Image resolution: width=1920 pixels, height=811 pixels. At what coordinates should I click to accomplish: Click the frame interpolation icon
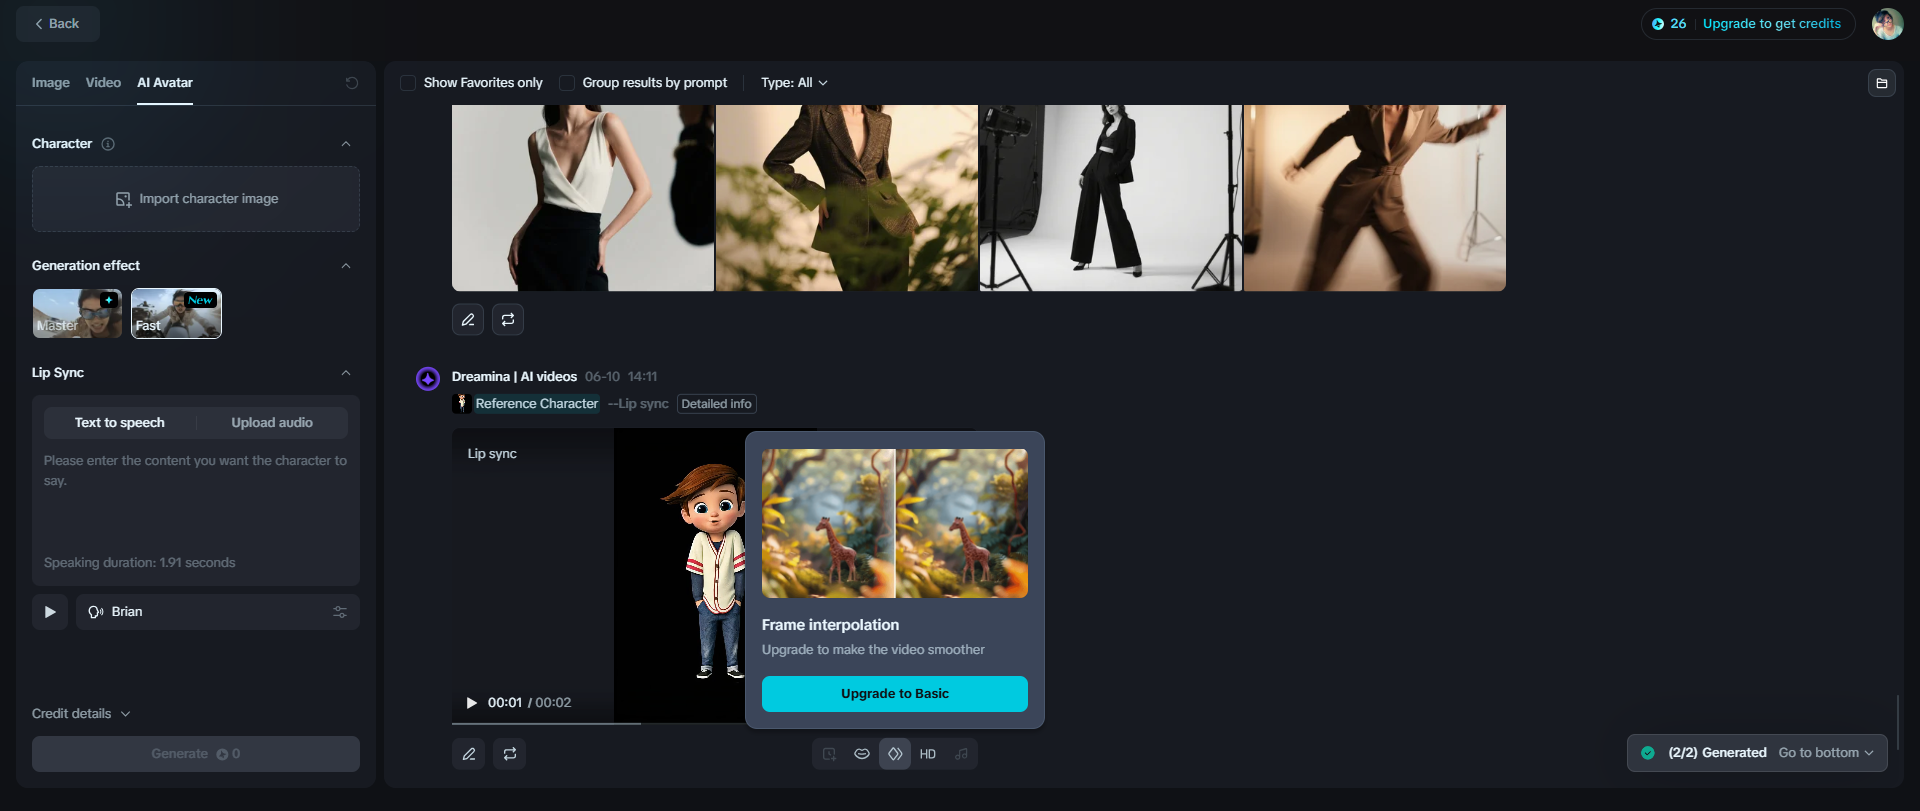click(895, 754)
